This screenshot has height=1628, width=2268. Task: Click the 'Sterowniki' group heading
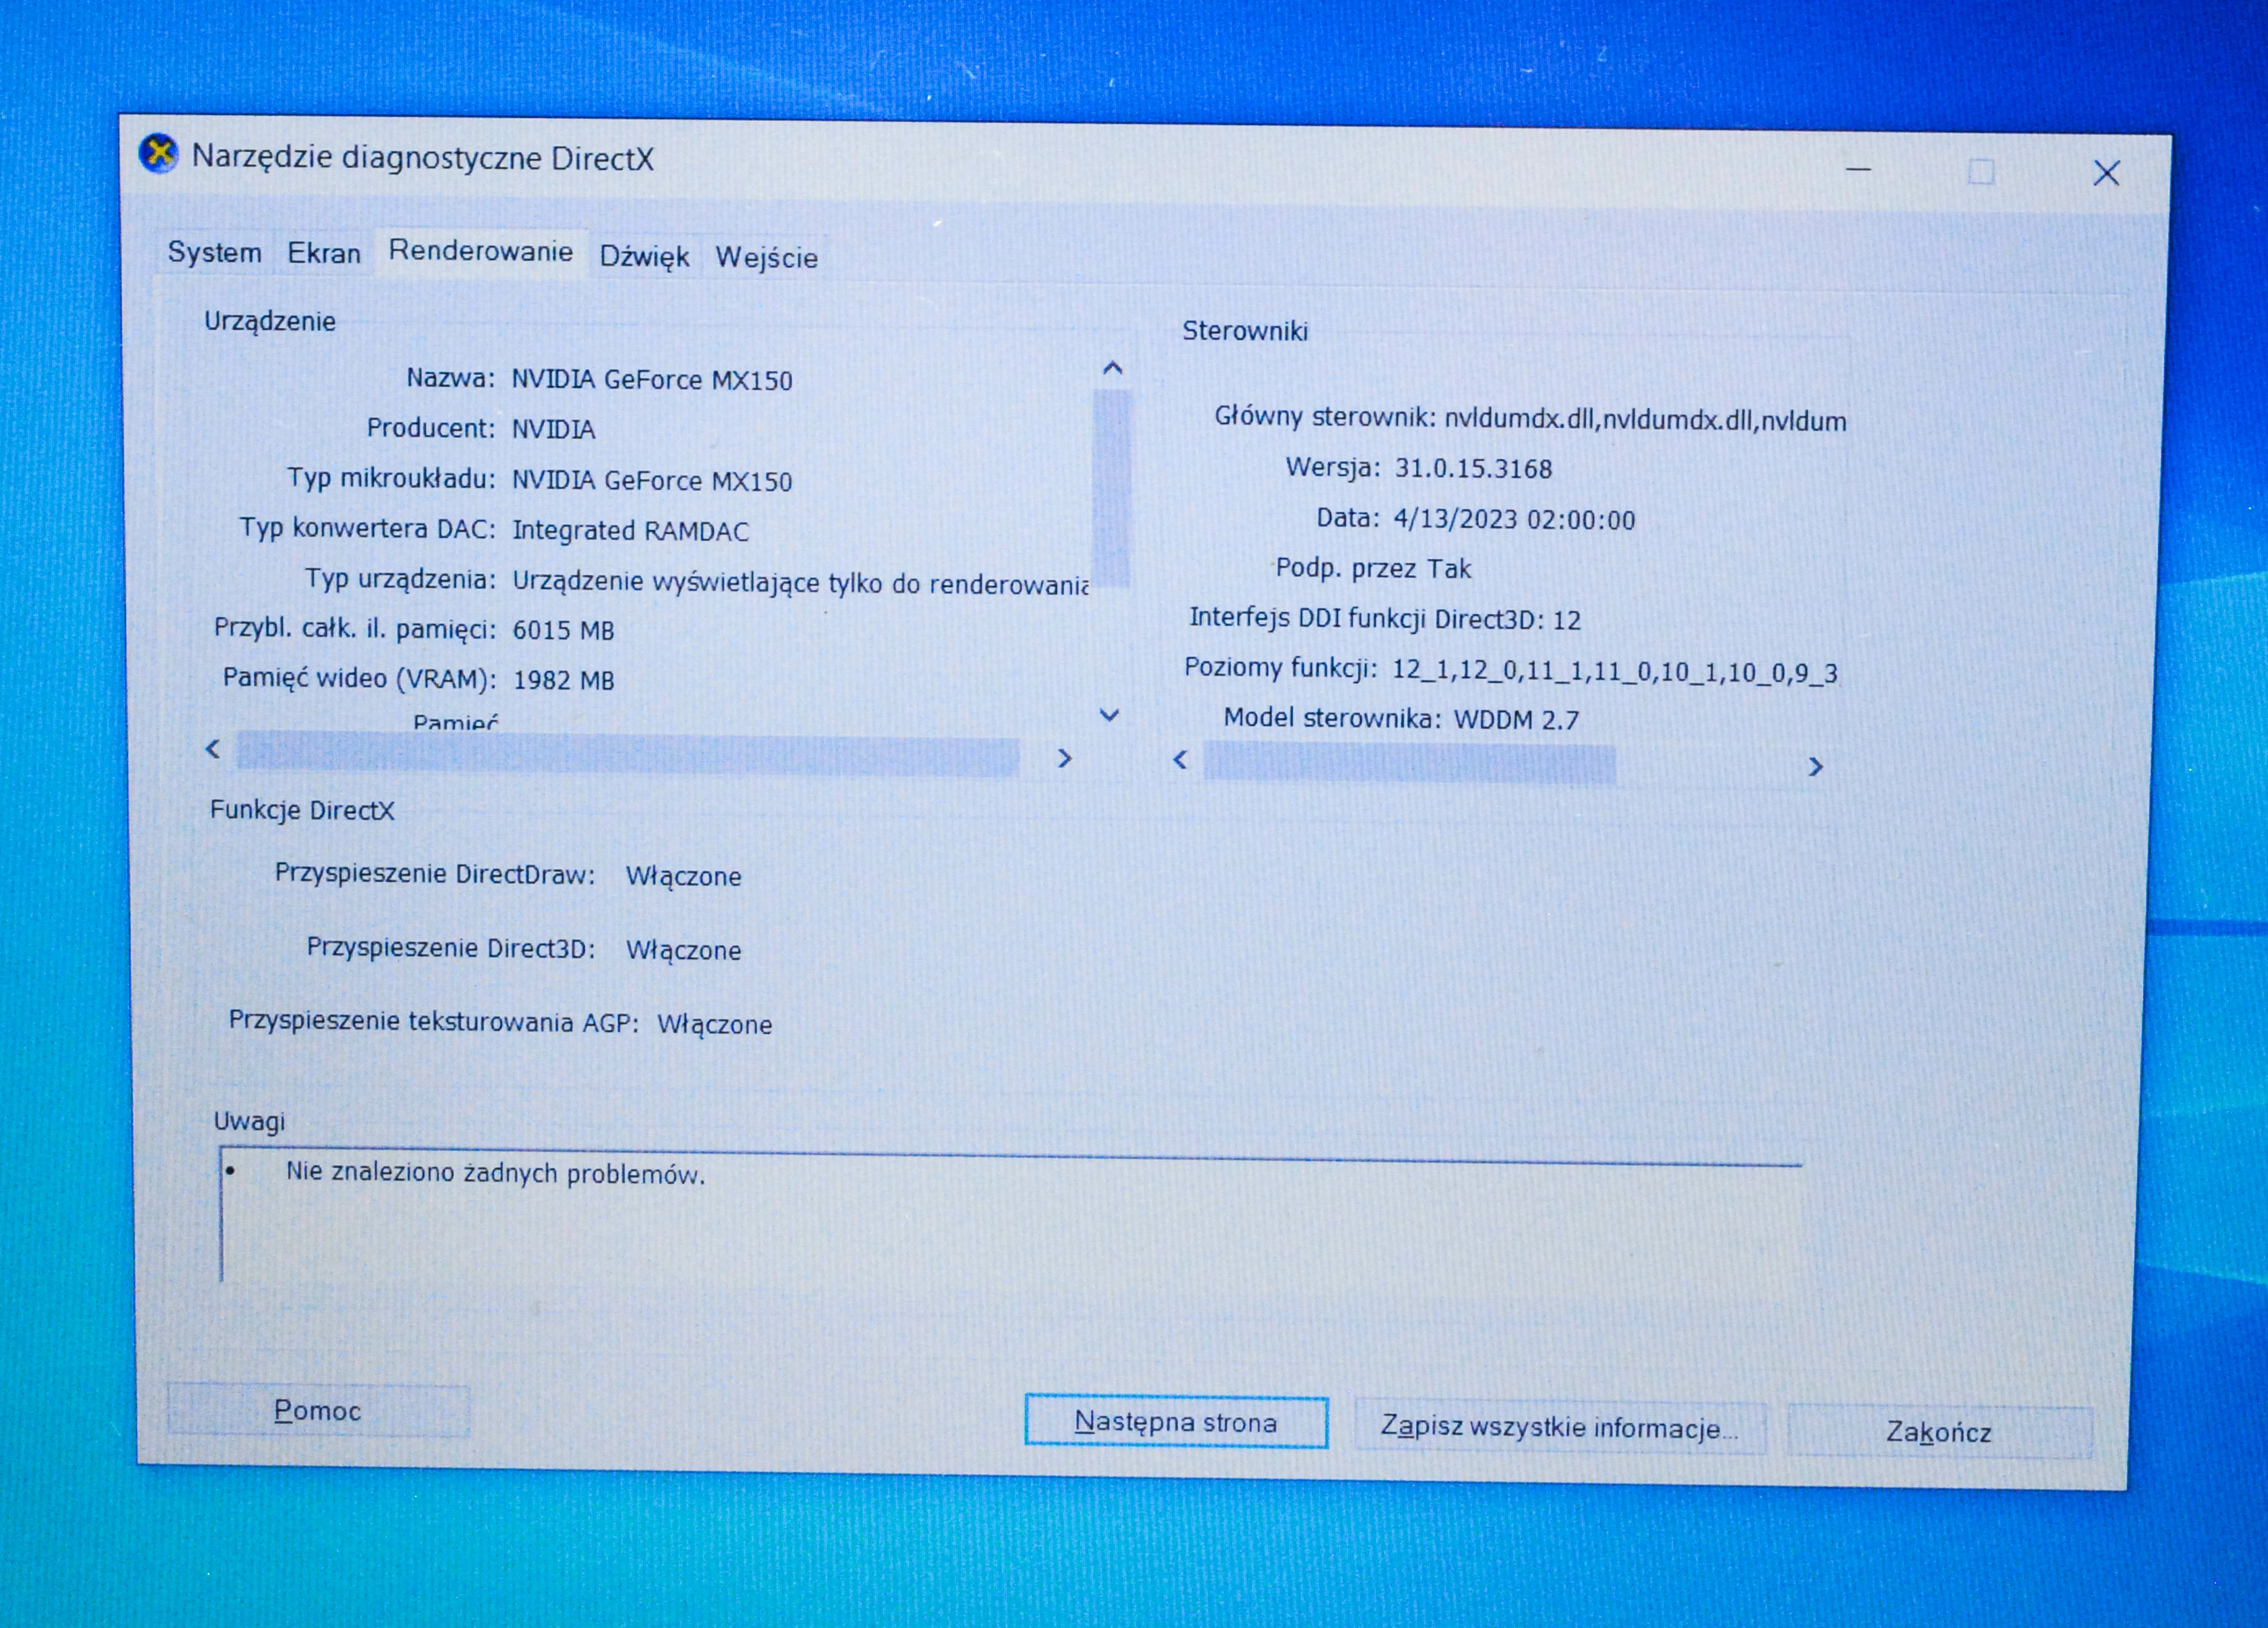click(x=1245, y=331)
